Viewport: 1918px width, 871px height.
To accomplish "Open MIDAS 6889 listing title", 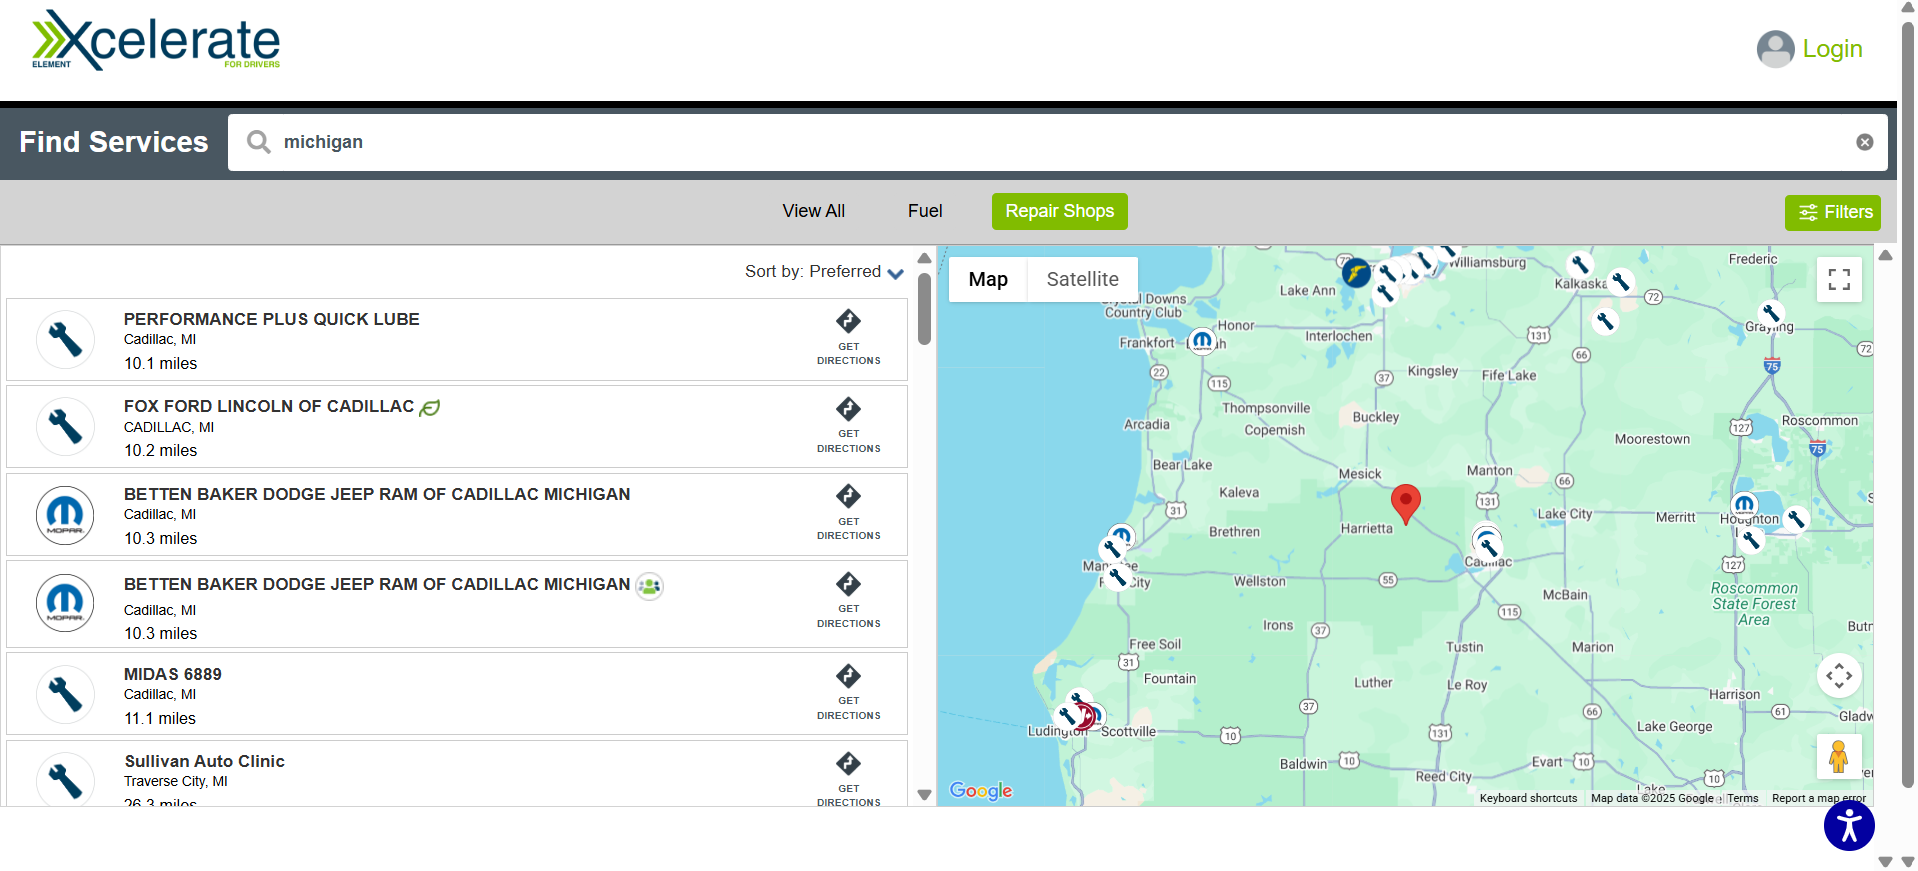I will pos(172,674).
